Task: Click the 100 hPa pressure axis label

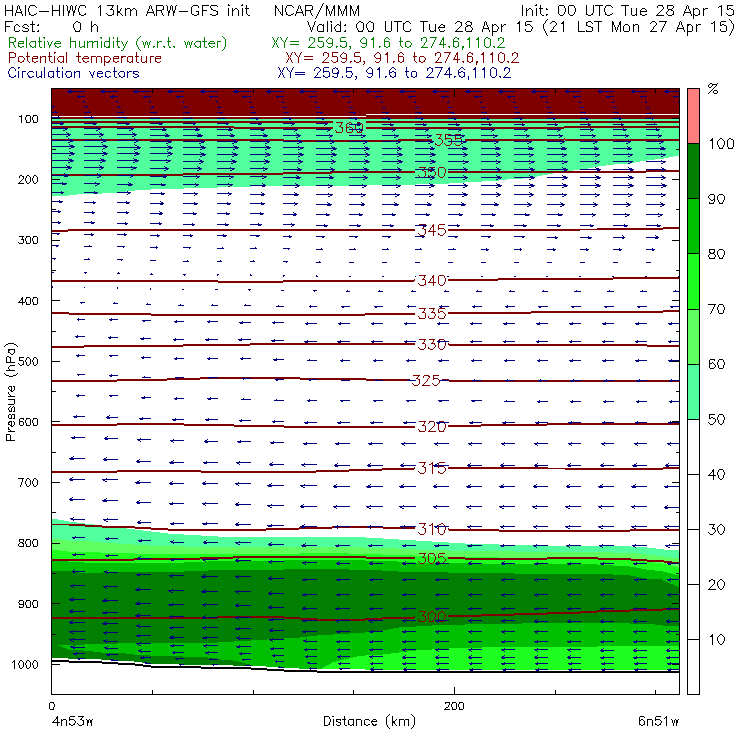Action: coord(28,119)
